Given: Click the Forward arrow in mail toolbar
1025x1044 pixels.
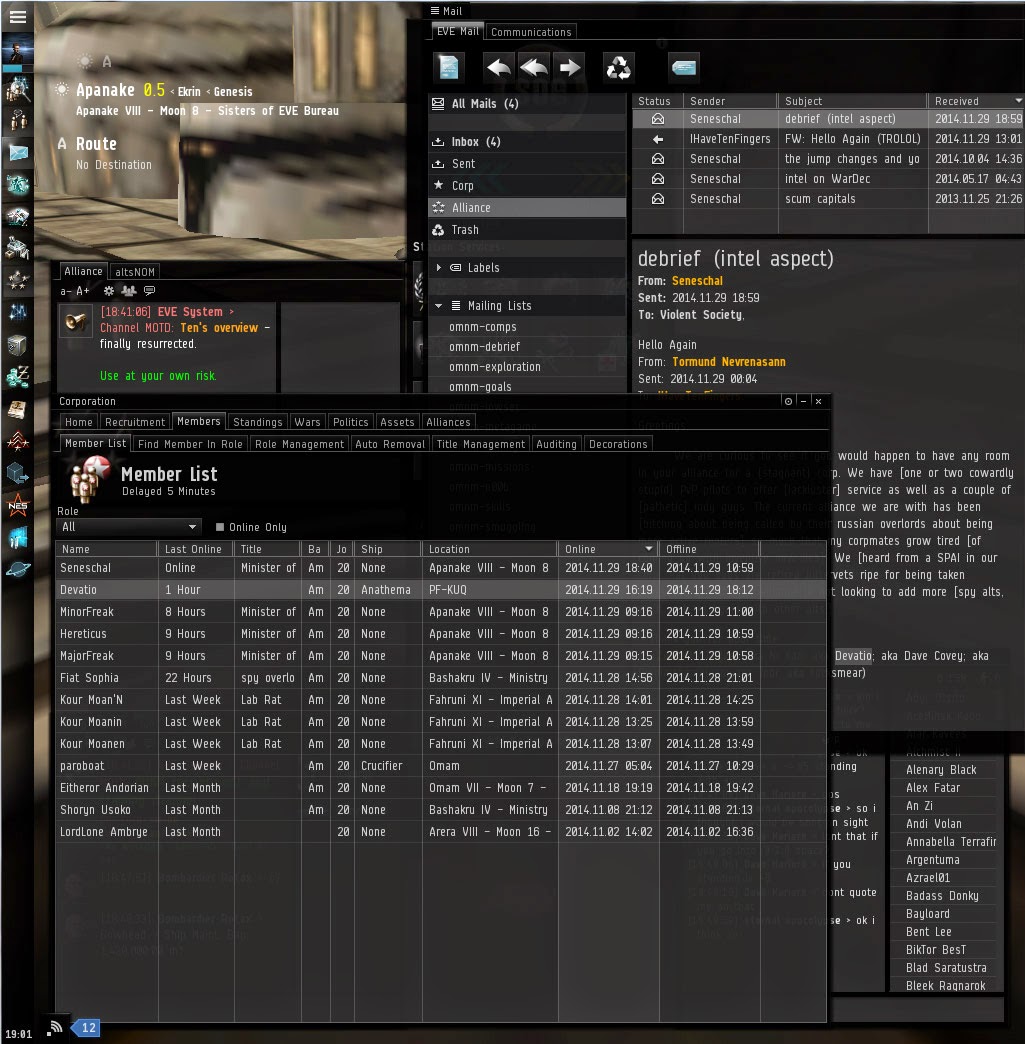Looking at the screenshot, I should (569, 67).
